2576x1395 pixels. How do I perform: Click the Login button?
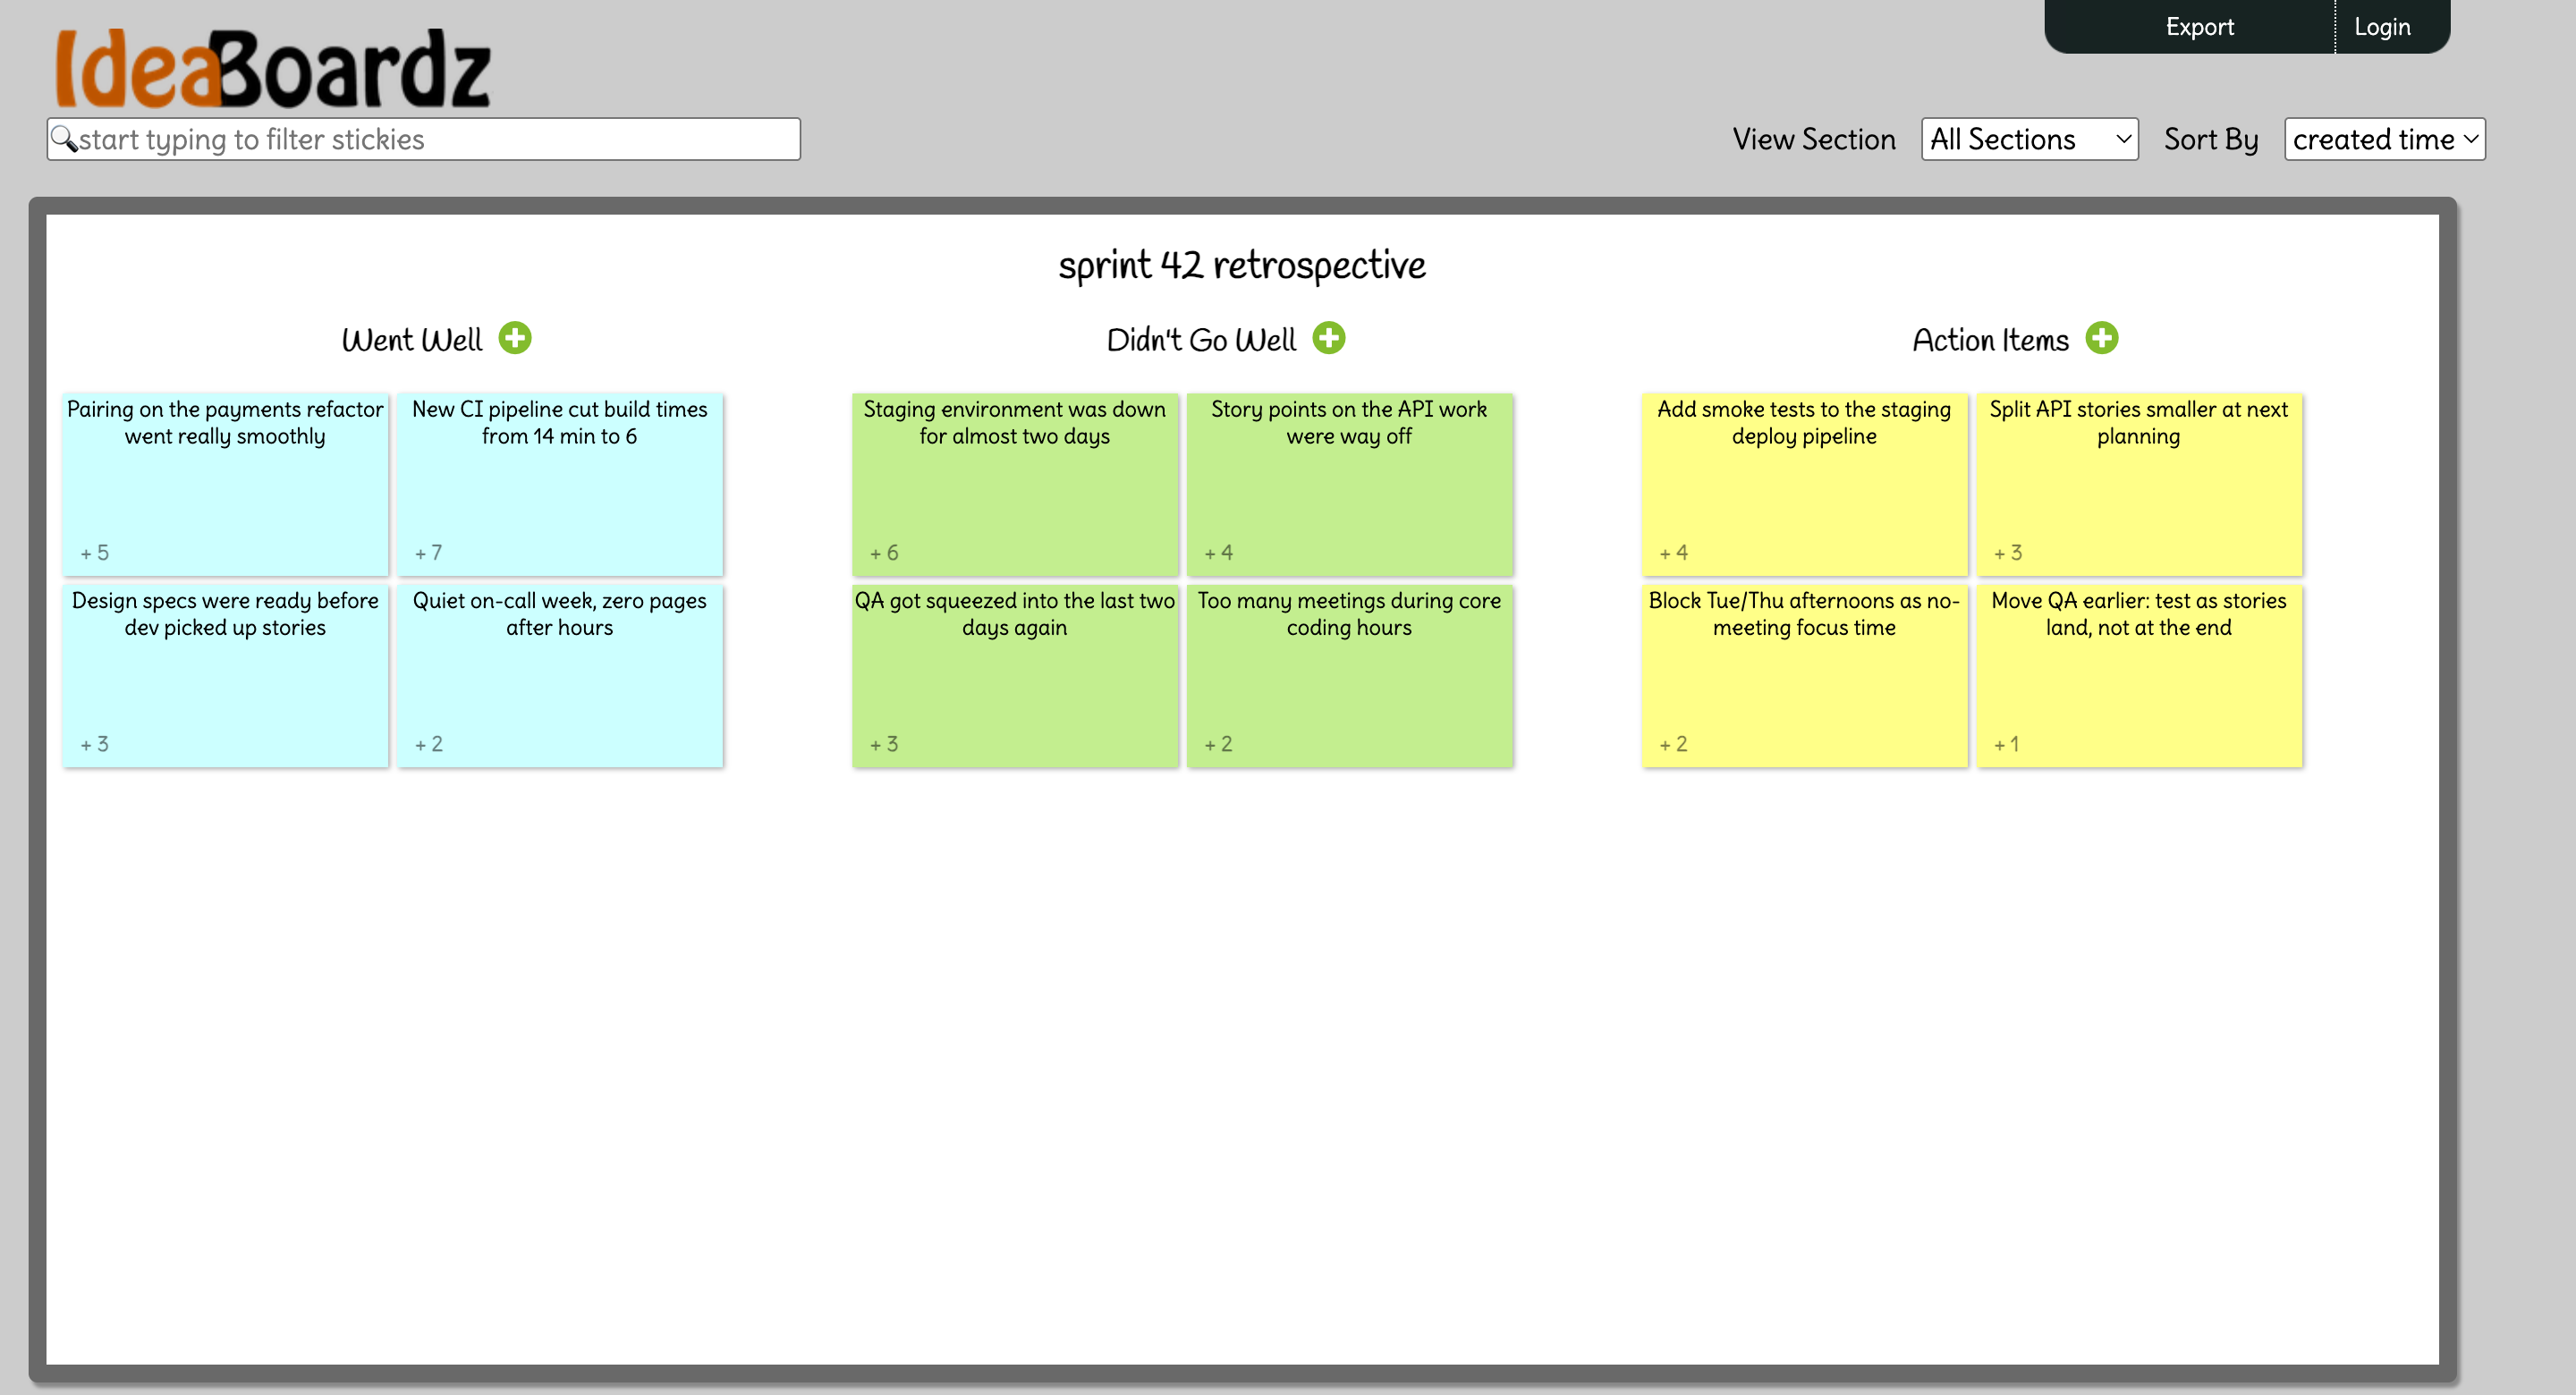[2382, 27]
